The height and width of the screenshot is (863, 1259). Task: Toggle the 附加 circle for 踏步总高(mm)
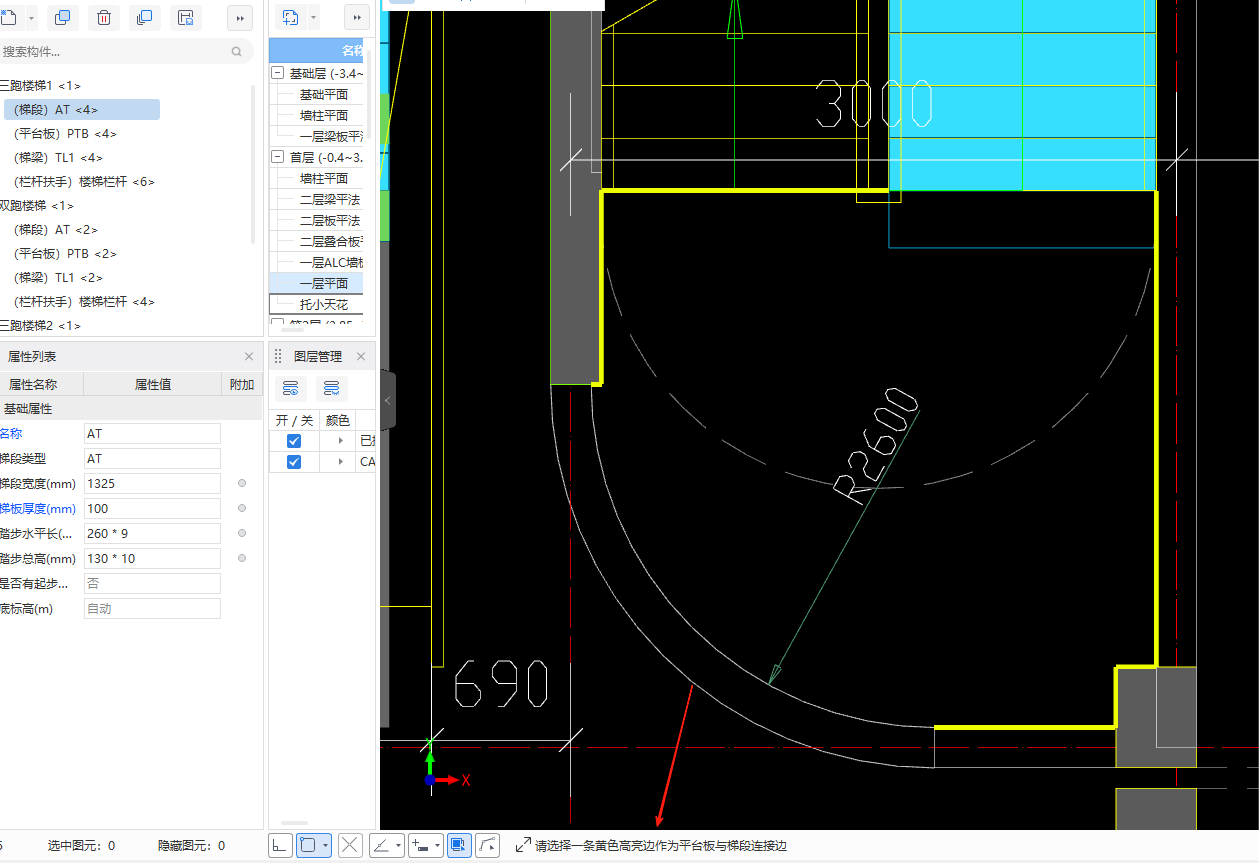tap(242, 558)
